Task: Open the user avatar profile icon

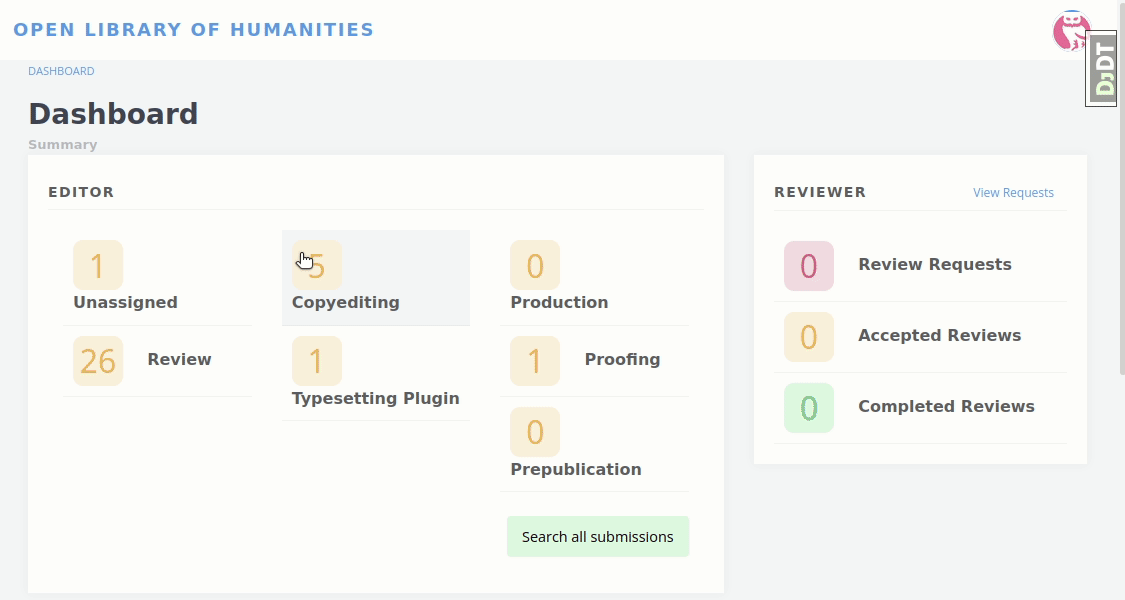Action: coord(1071,30)
